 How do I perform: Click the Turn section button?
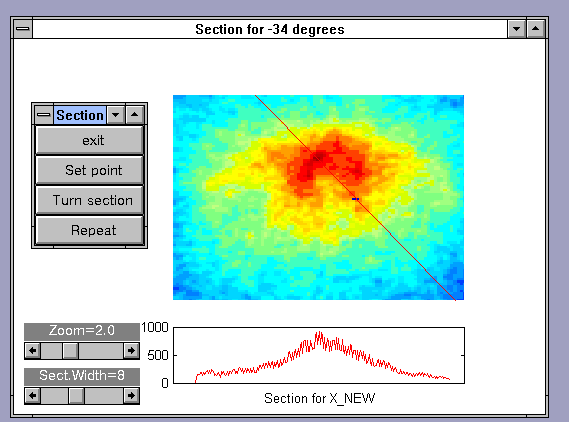[x=89, y=200]
